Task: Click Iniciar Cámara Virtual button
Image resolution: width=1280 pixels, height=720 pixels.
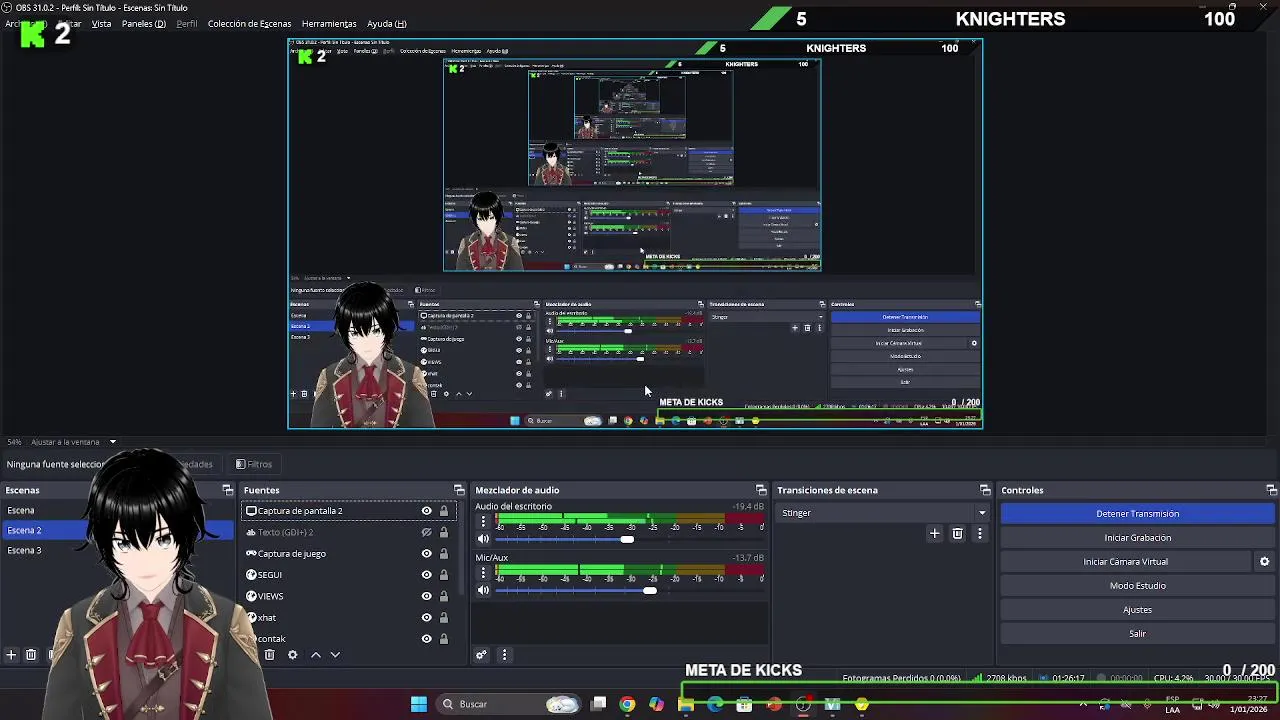Action: pyautogui.click(x=1125, y=562)
